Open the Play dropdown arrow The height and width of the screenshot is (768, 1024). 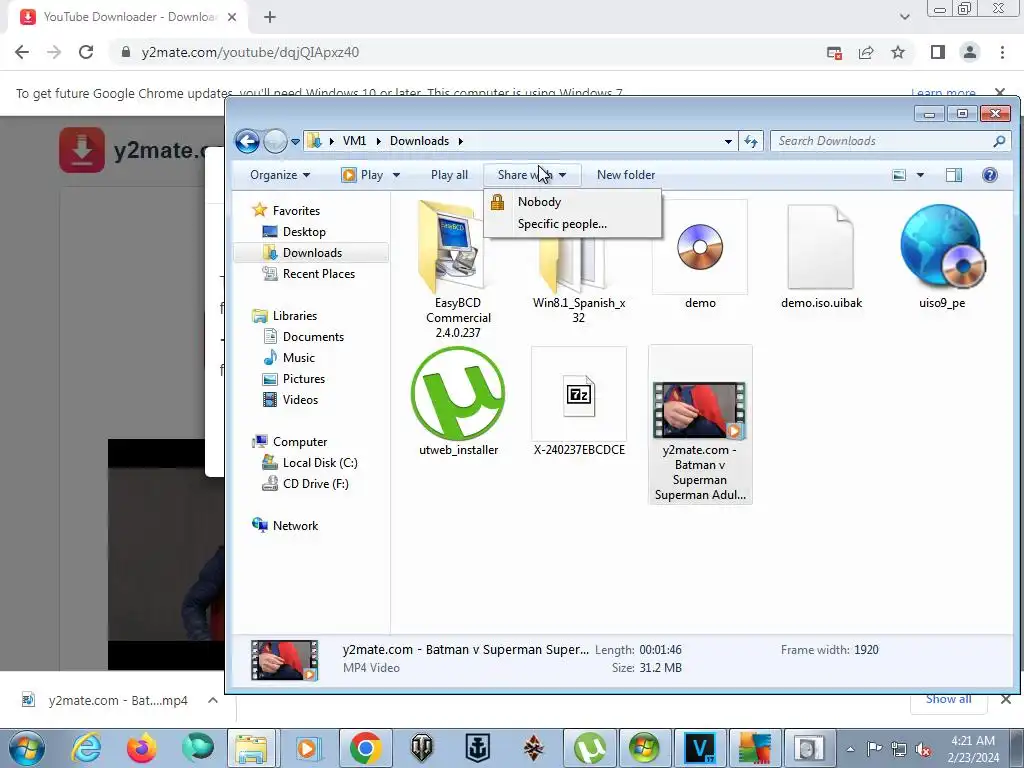(x=396, y=175)
